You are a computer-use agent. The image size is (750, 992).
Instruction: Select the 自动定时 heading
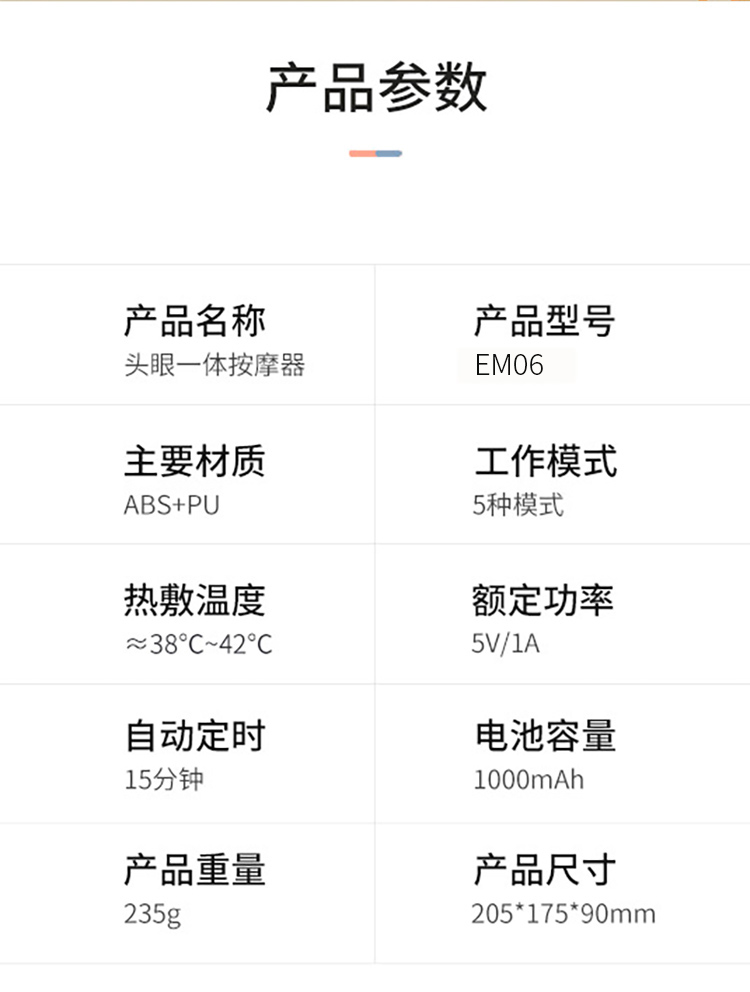[x=195, y=736]
